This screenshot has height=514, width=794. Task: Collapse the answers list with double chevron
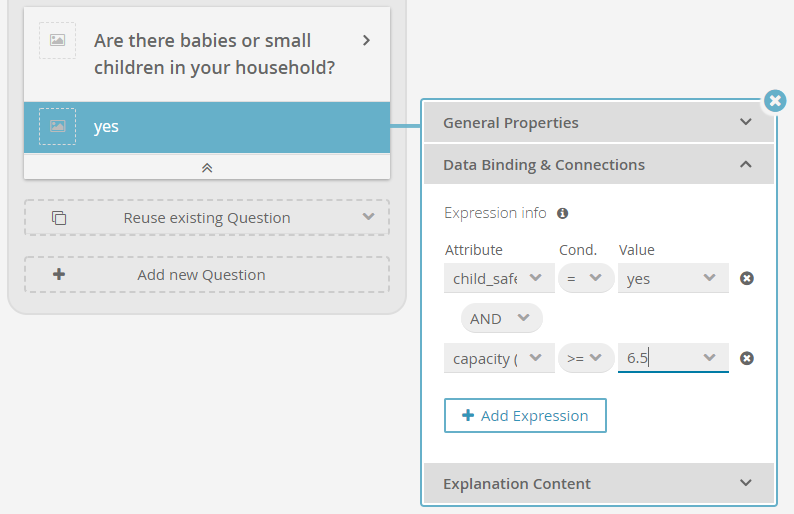click(207, 168)
